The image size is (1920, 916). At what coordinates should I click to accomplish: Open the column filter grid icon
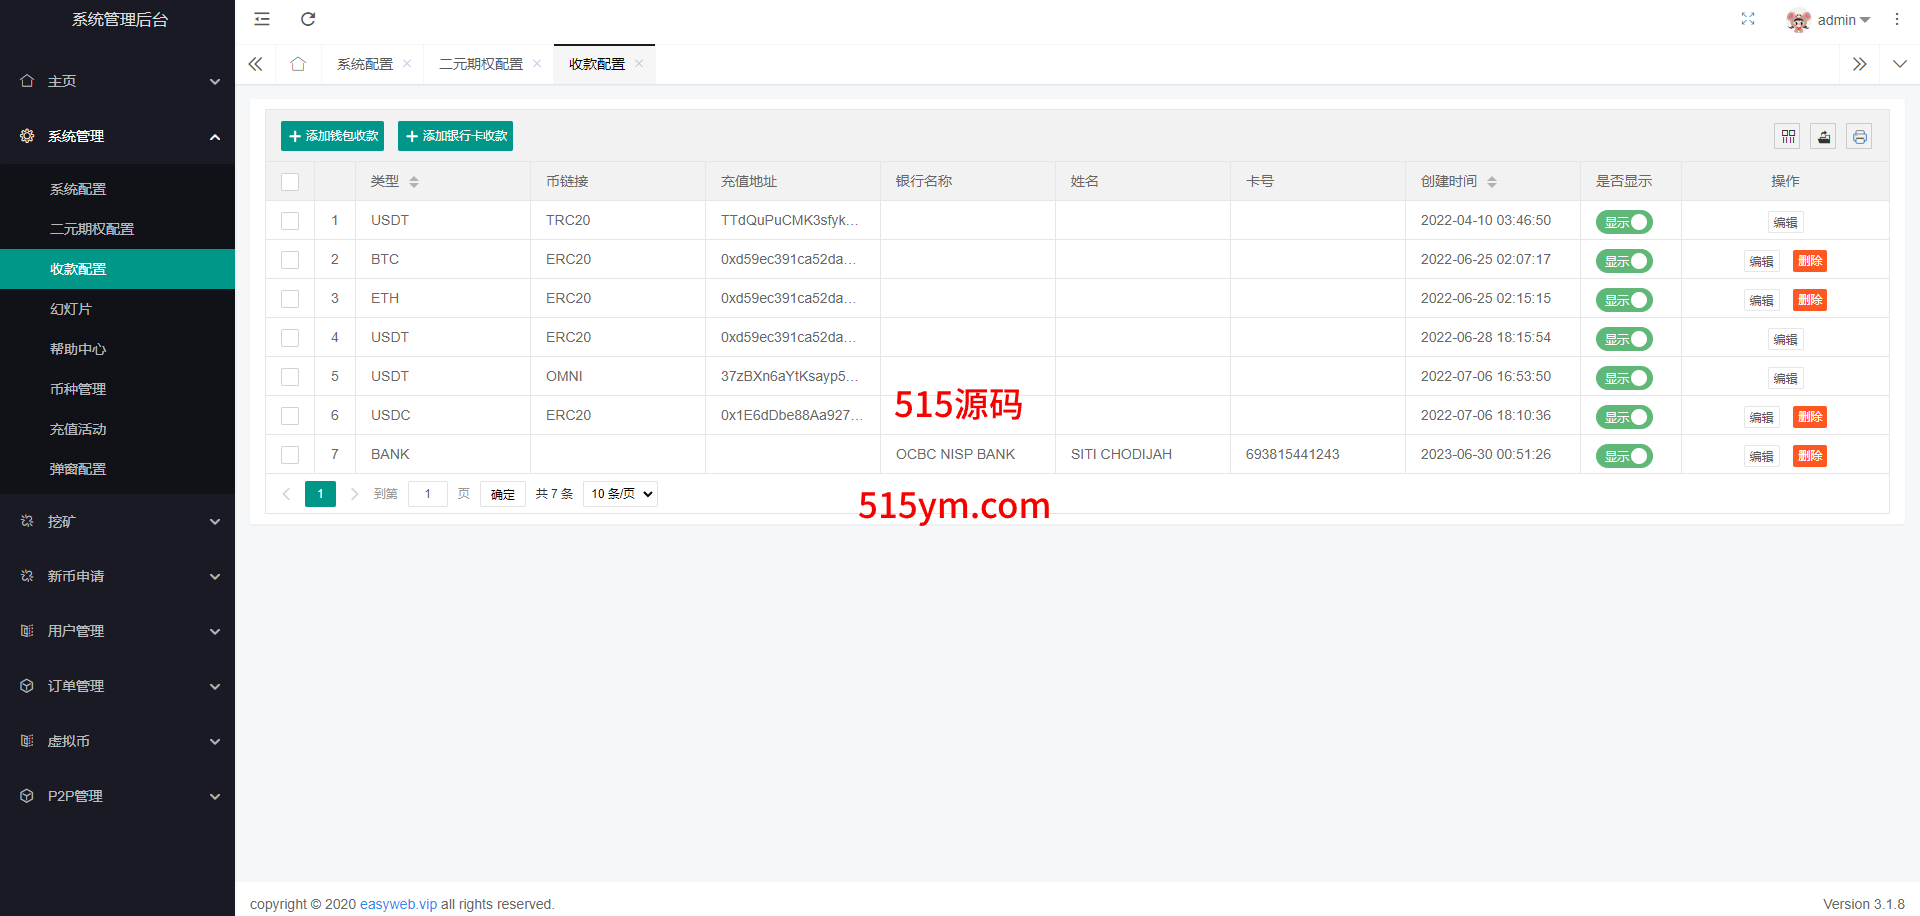pos(1787,137)
